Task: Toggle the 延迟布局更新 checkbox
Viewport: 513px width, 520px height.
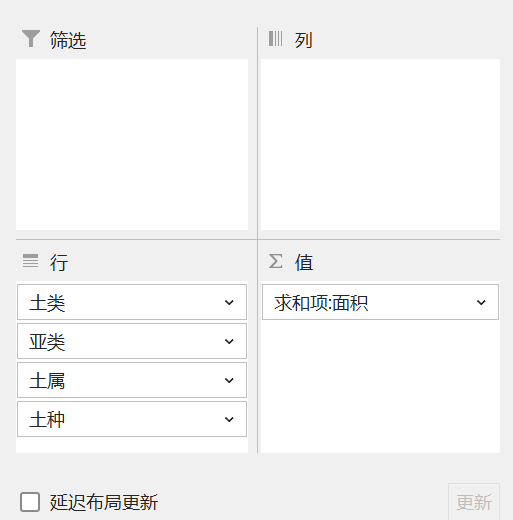Action: [x=30, y=502]
